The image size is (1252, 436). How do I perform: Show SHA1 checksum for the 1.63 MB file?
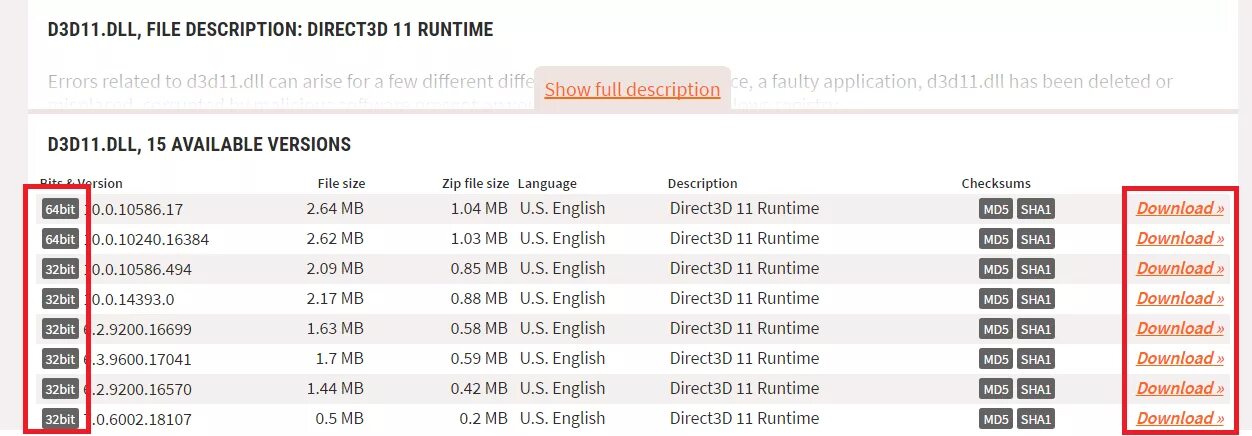click(x=1035, y=330)
